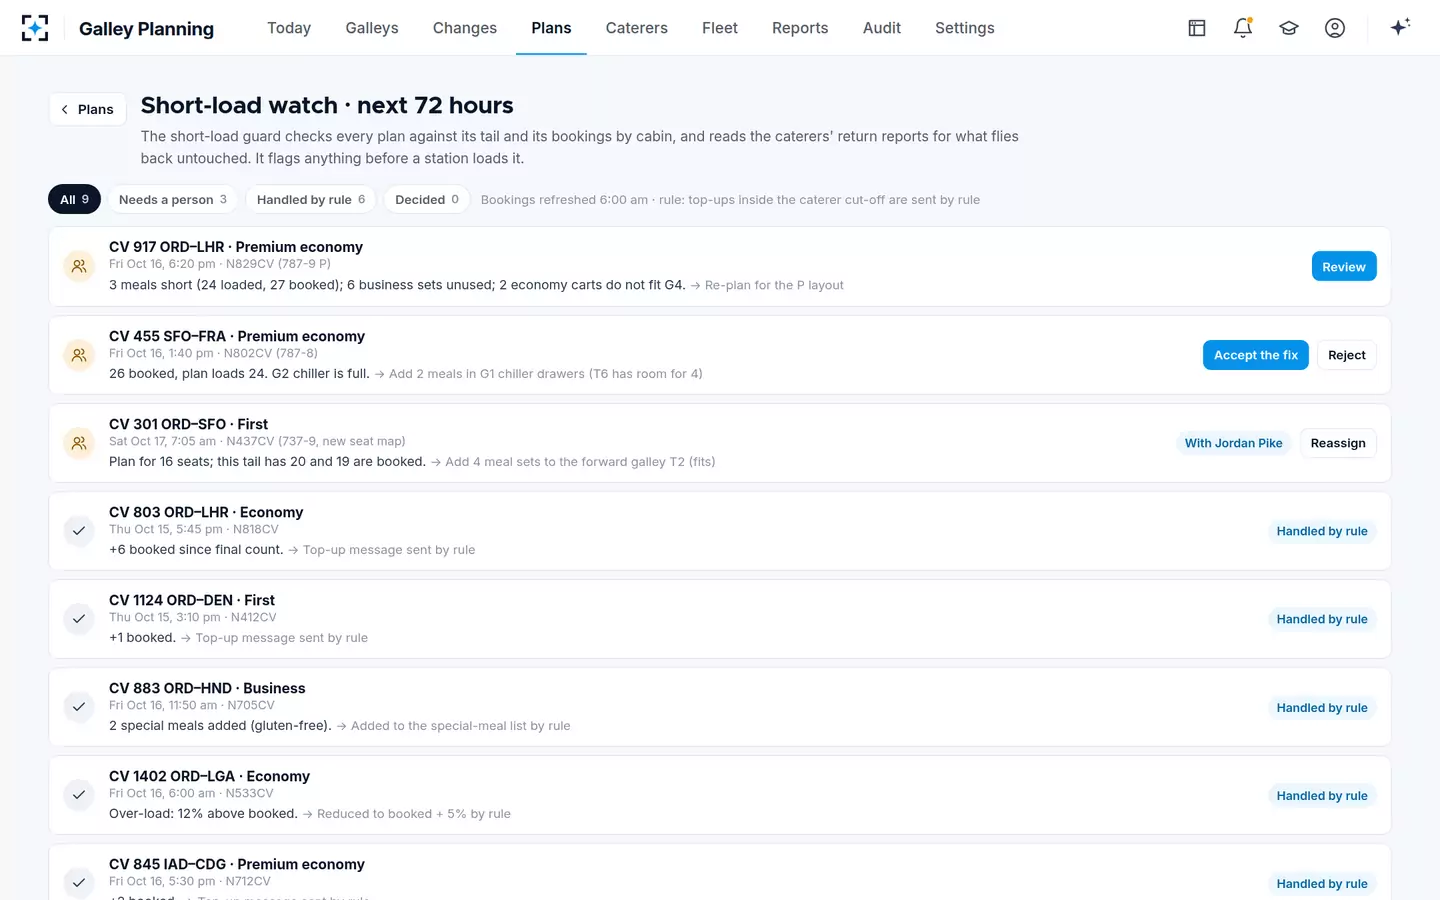The height and width of the screenshot is (900, 1440).
Task: Go to Caterers tab
Action: click(637, 28)
